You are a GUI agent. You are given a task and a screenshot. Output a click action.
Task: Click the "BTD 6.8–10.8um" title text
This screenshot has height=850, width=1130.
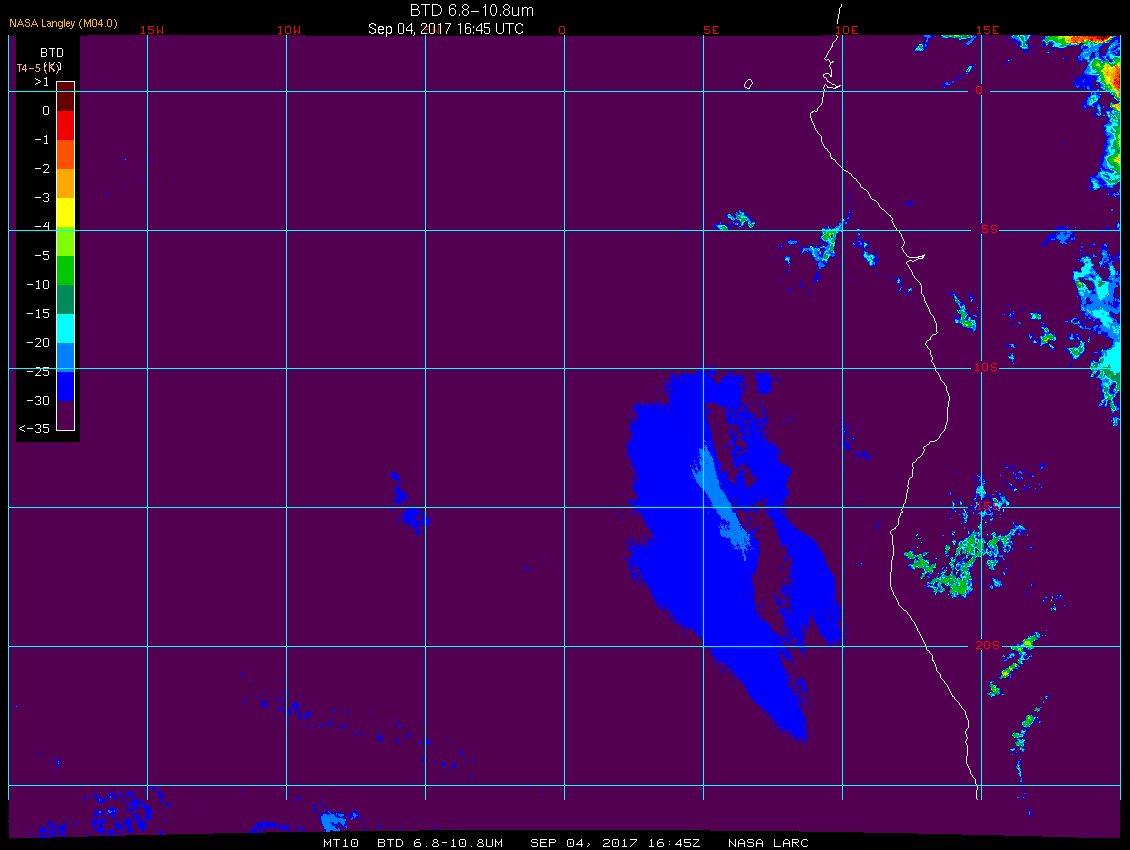tap(471, 10)
